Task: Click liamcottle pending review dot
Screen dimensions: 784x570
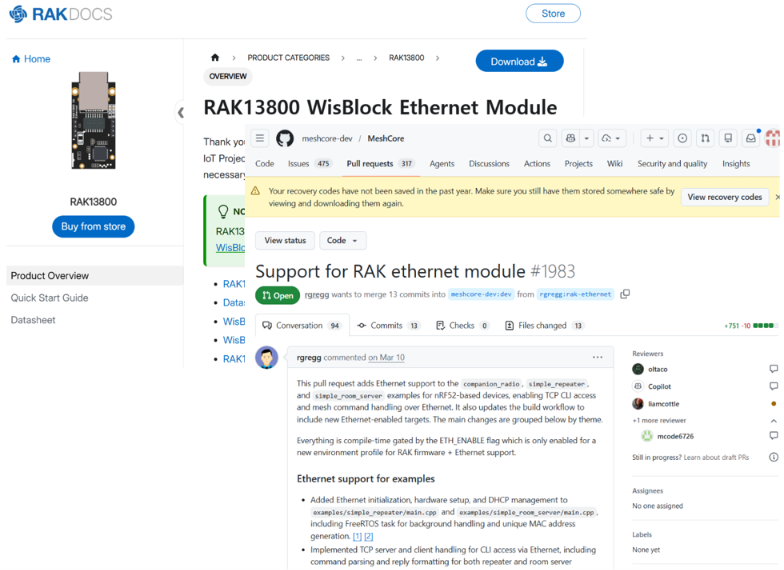Action: pyautogui.click(x=774, y=404)
